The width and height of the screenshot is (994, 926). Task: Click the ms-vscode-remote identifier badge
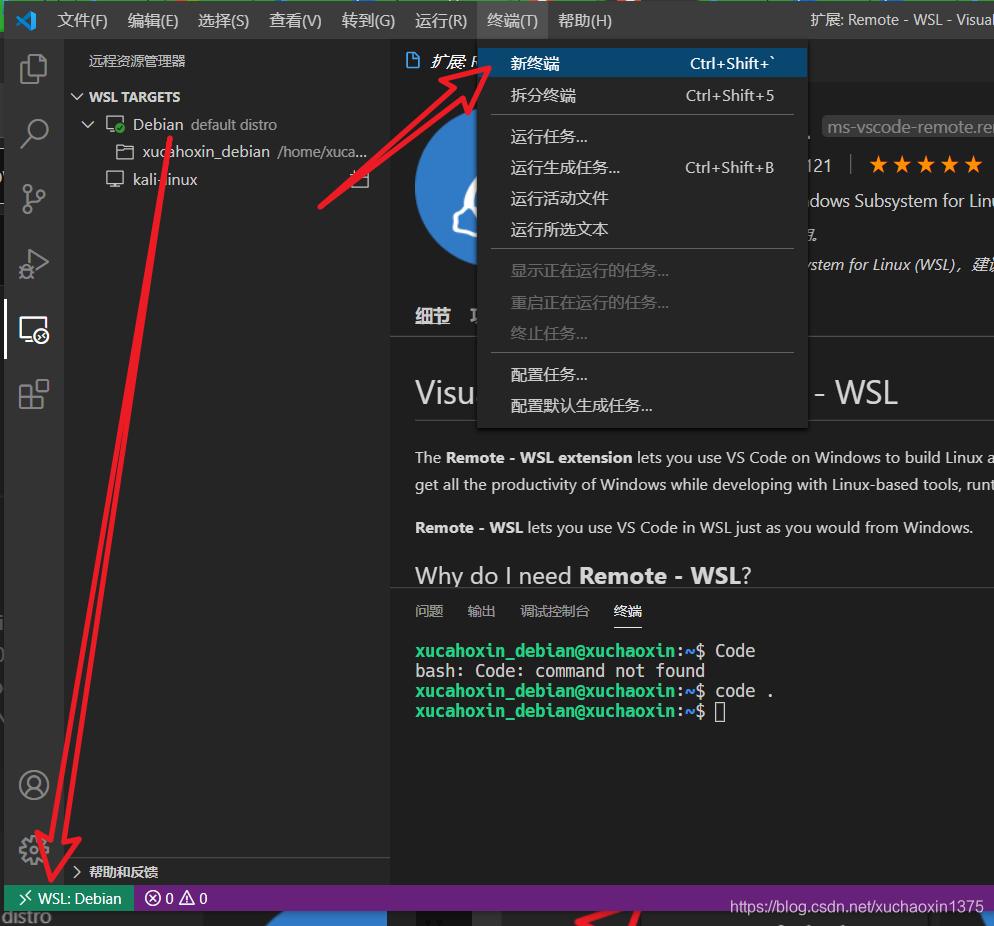tap(910, 127)
